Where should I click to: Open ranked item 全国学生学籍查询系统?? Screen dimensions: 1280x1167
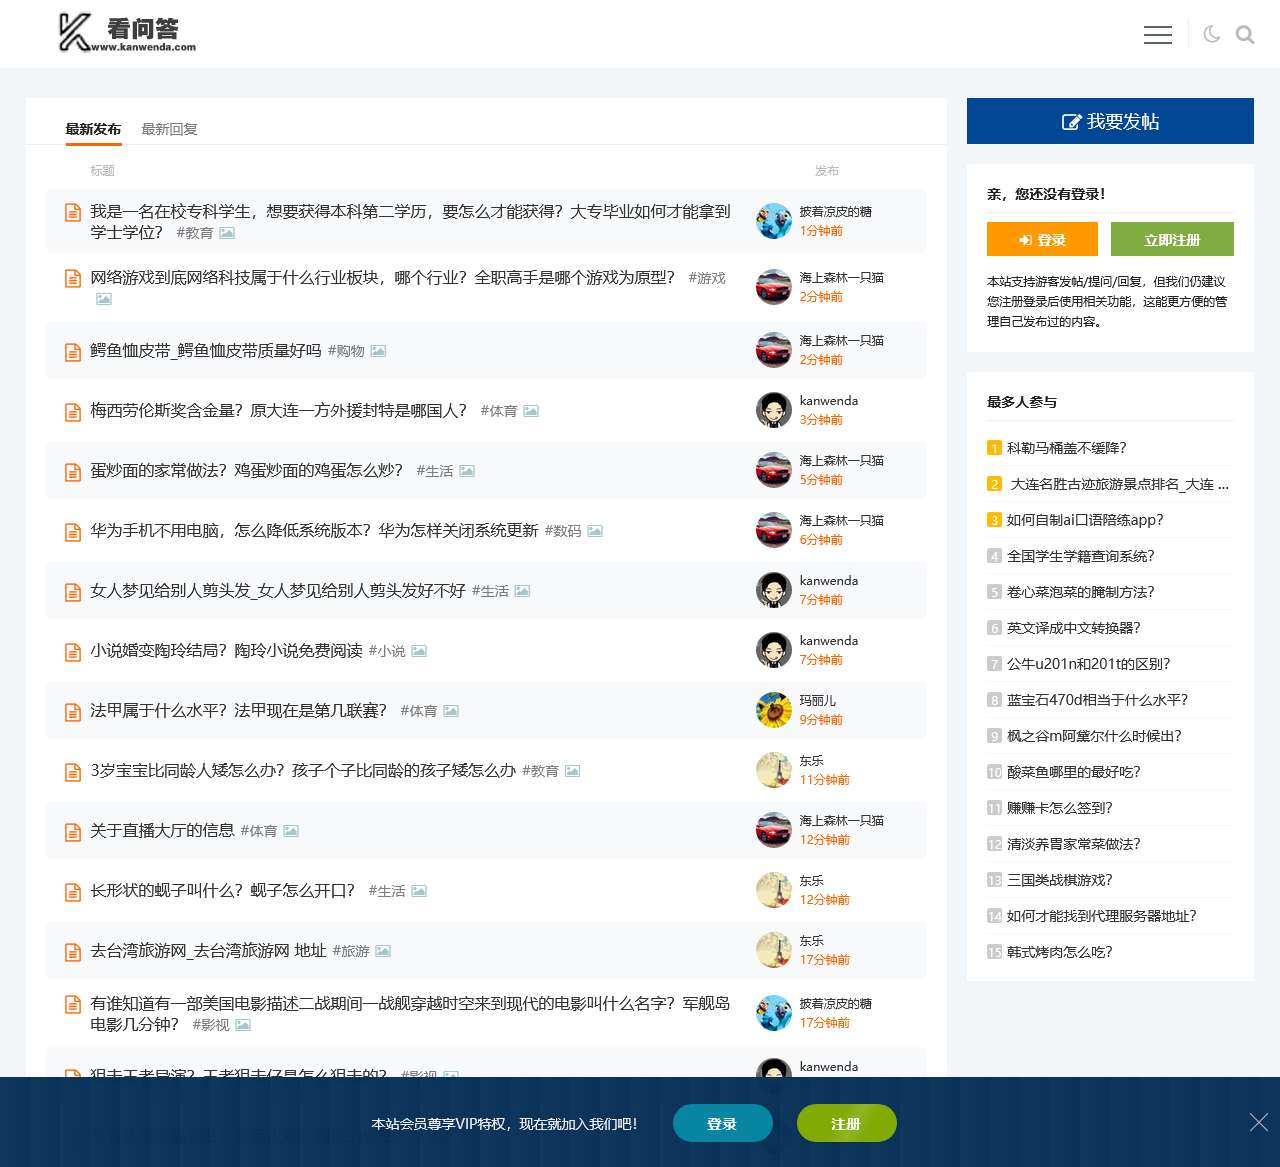(x=1081, y=556)
